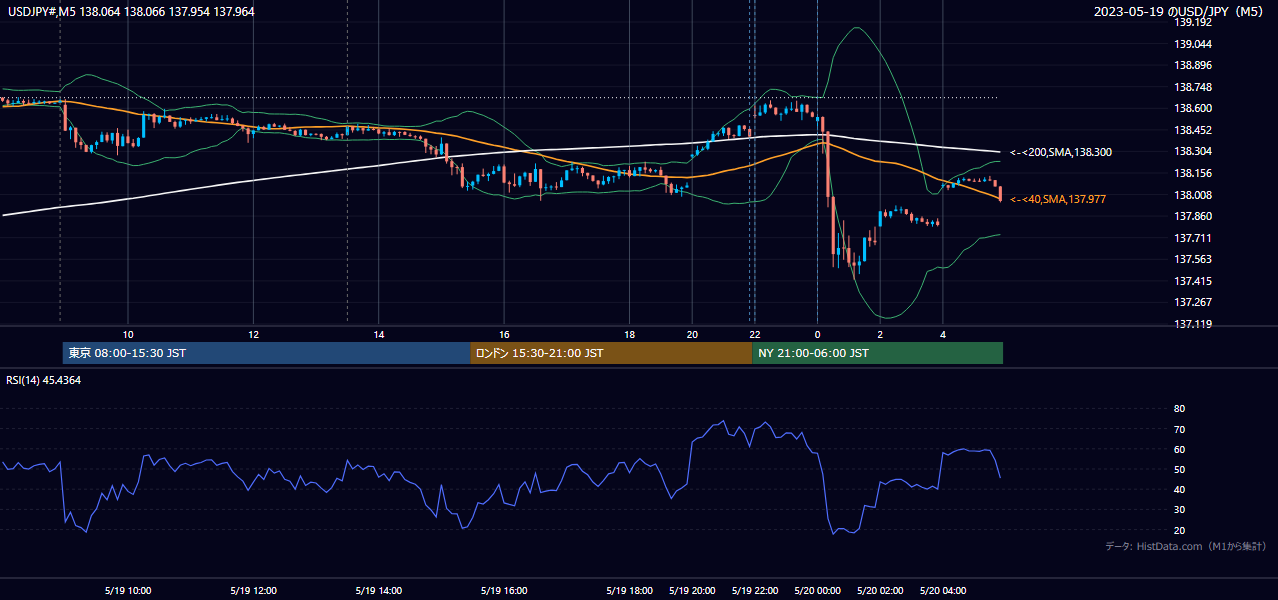The image size is (1278, 600).
Task: Click the 'RSI(14) 45.4364' indicator label
Action: (x=44, y=380)
